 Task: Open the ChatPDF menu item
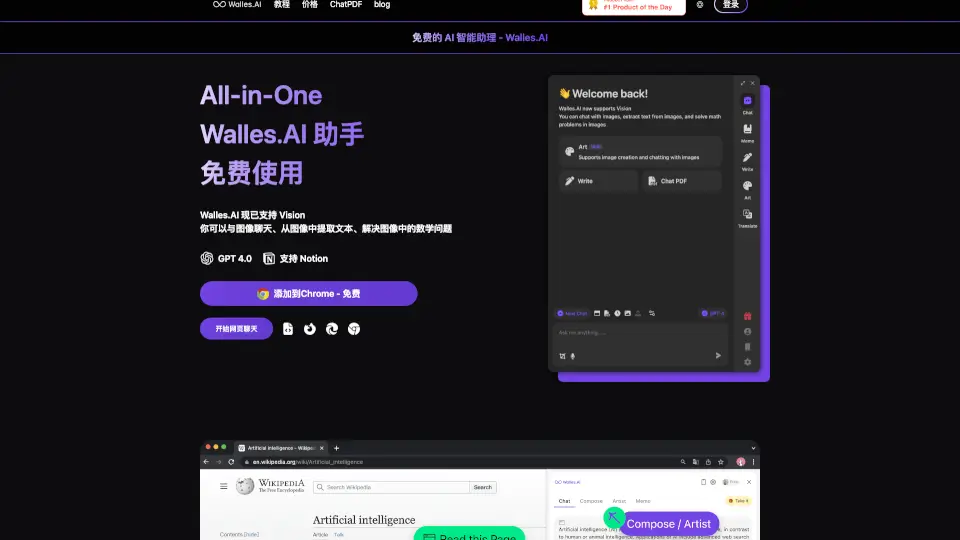point(346,5)
